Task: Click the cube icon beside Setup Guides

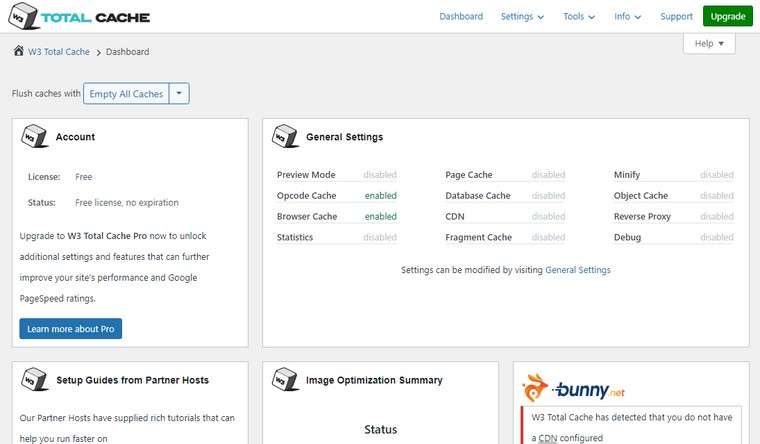Action: click(x=34, y=379)
